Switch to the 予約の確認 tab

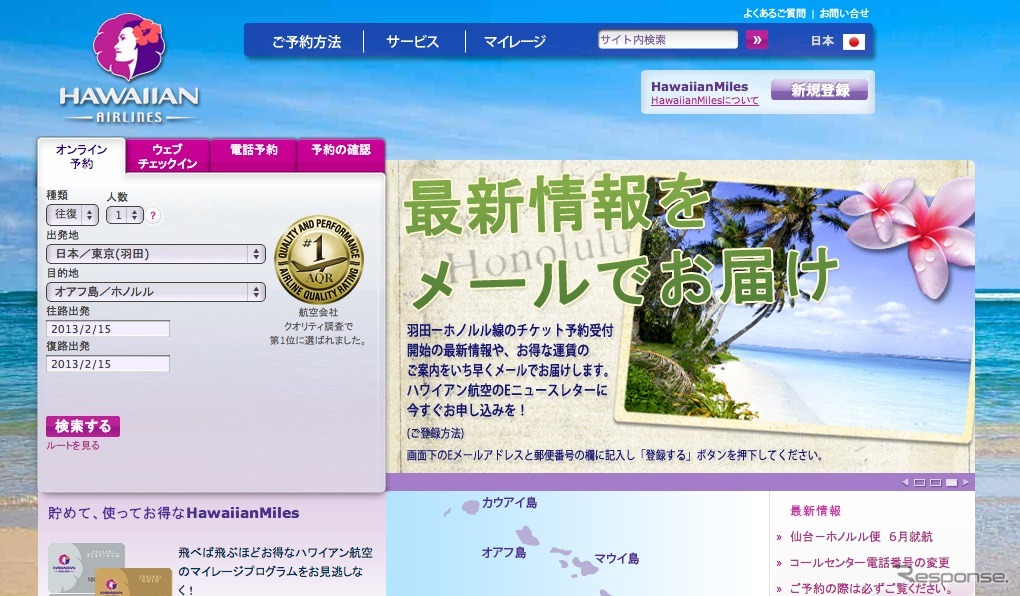pos(341,156)
